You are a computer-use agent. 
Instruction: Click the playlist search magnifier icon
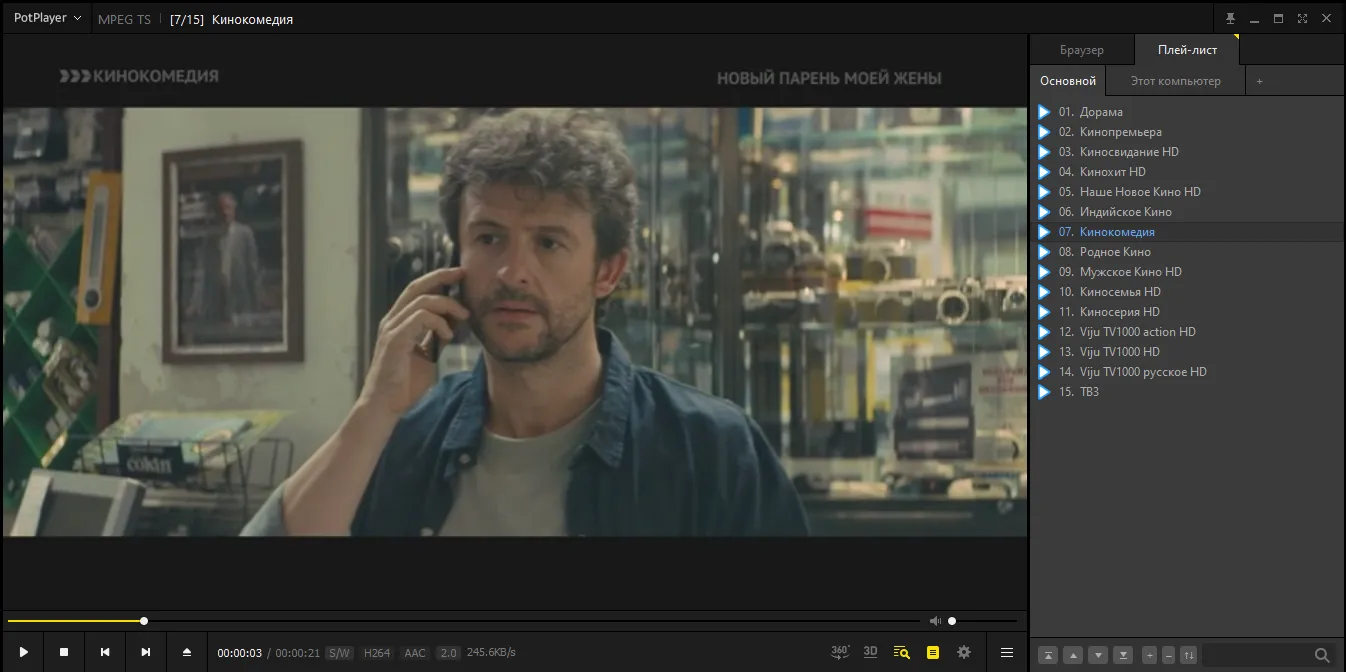coord(1322,656)
